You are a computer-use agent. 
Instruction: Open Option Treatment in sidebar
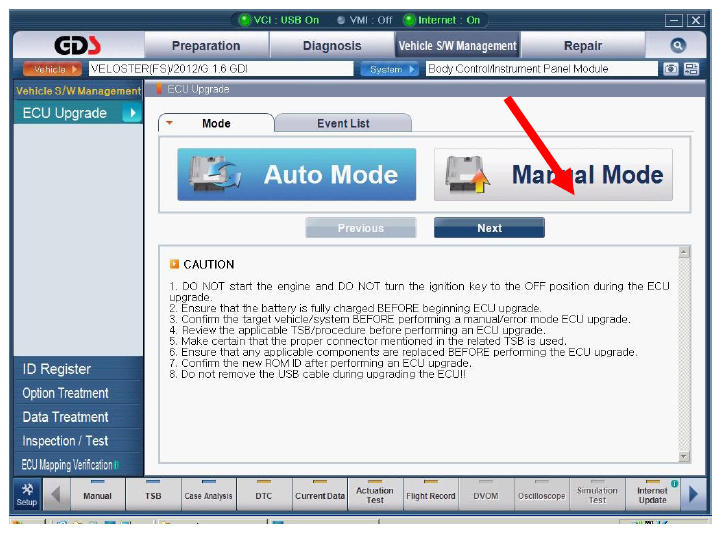79,393
